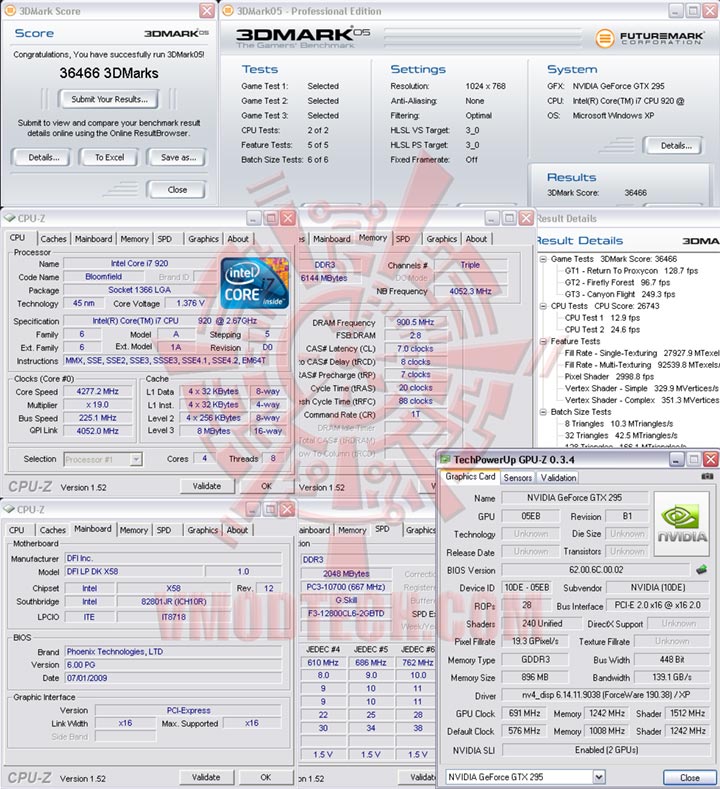
Task: Collapse the Game Tests tree node
Action: tap(543, 259)
